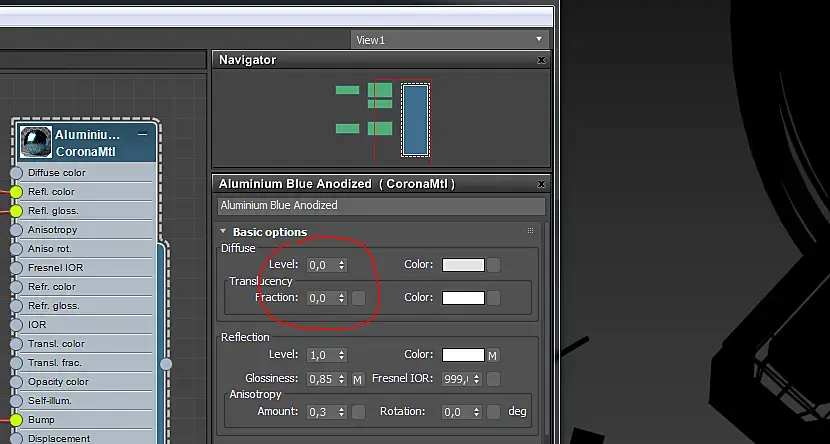
Task: Click the Diffuse Level value field
Action: pyautogui.click(x=321, y=265)
